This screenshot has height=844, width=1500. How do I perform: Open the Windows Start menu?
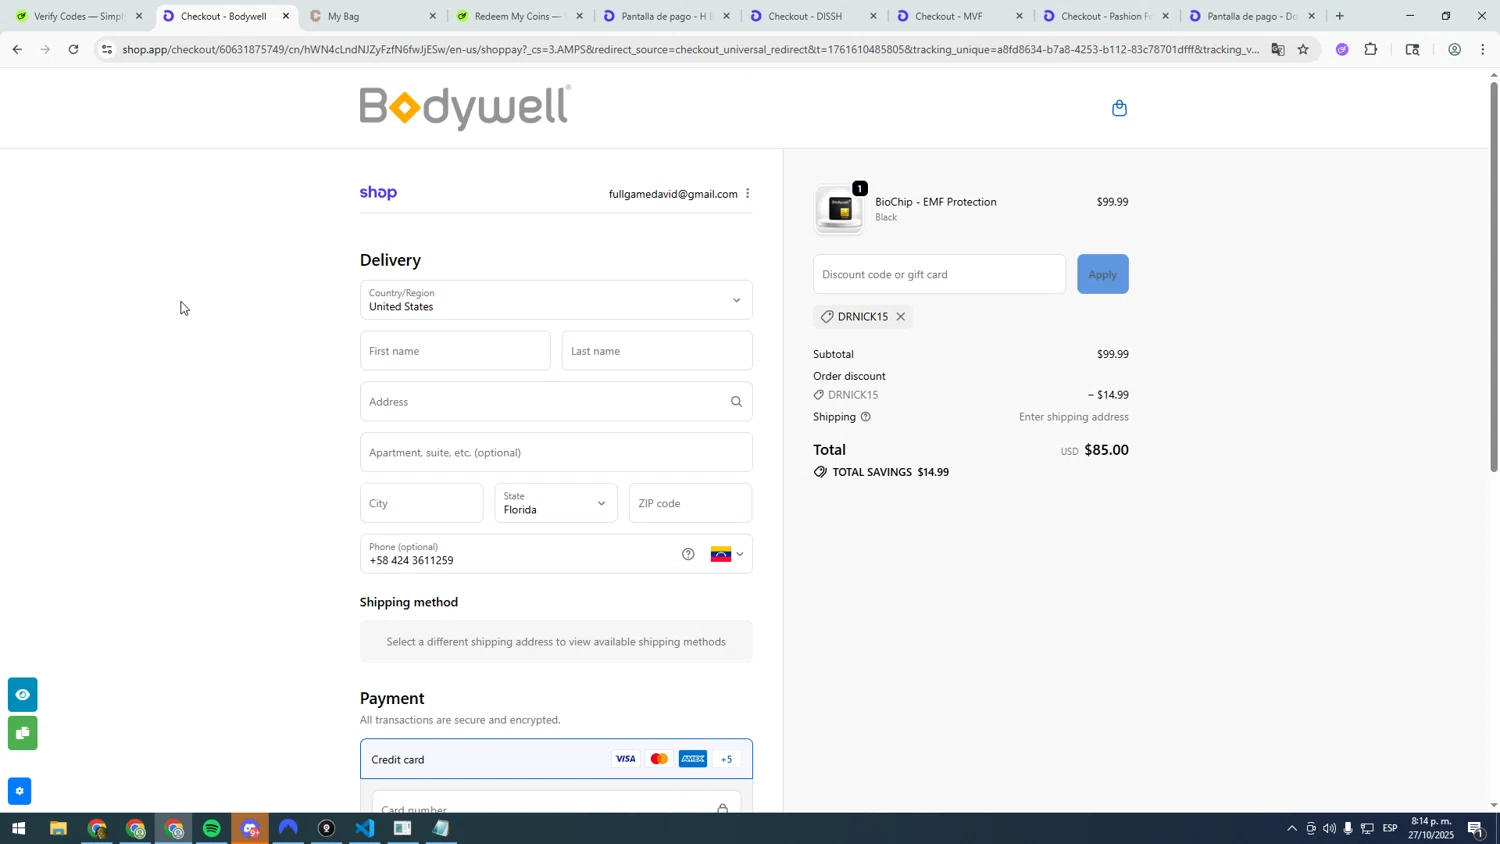(18, 829)
